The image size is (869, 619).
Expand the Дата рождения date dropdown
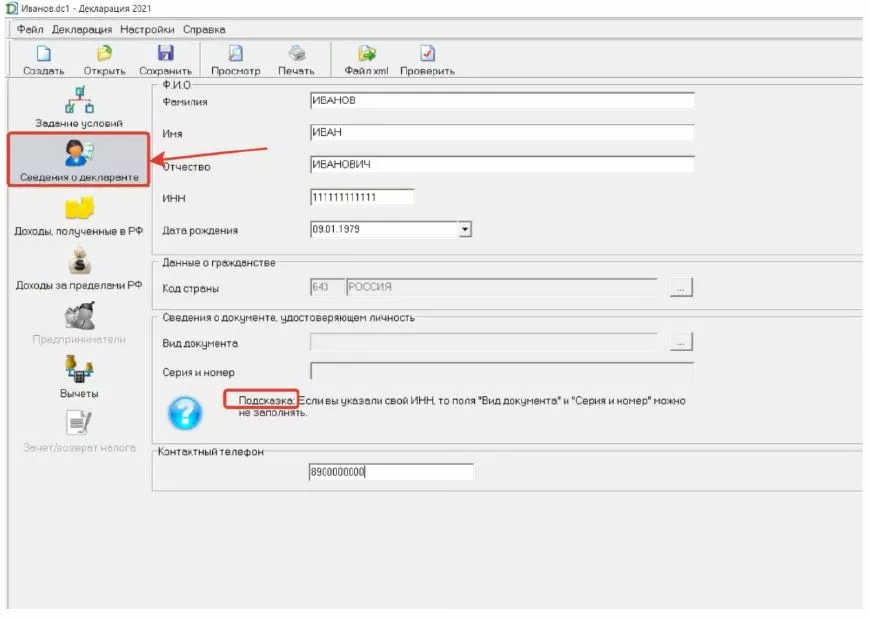pyautogui.click(x=464, y=229)
